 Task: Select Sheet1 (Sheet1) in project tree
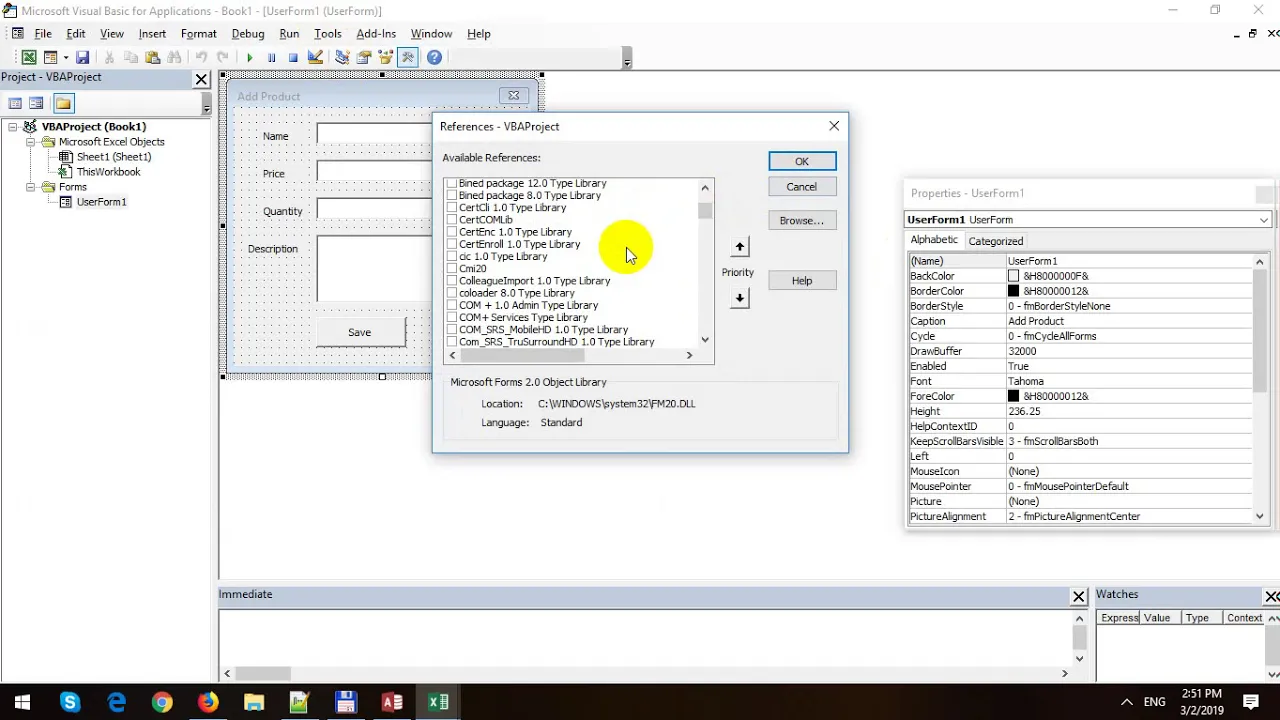114,157
